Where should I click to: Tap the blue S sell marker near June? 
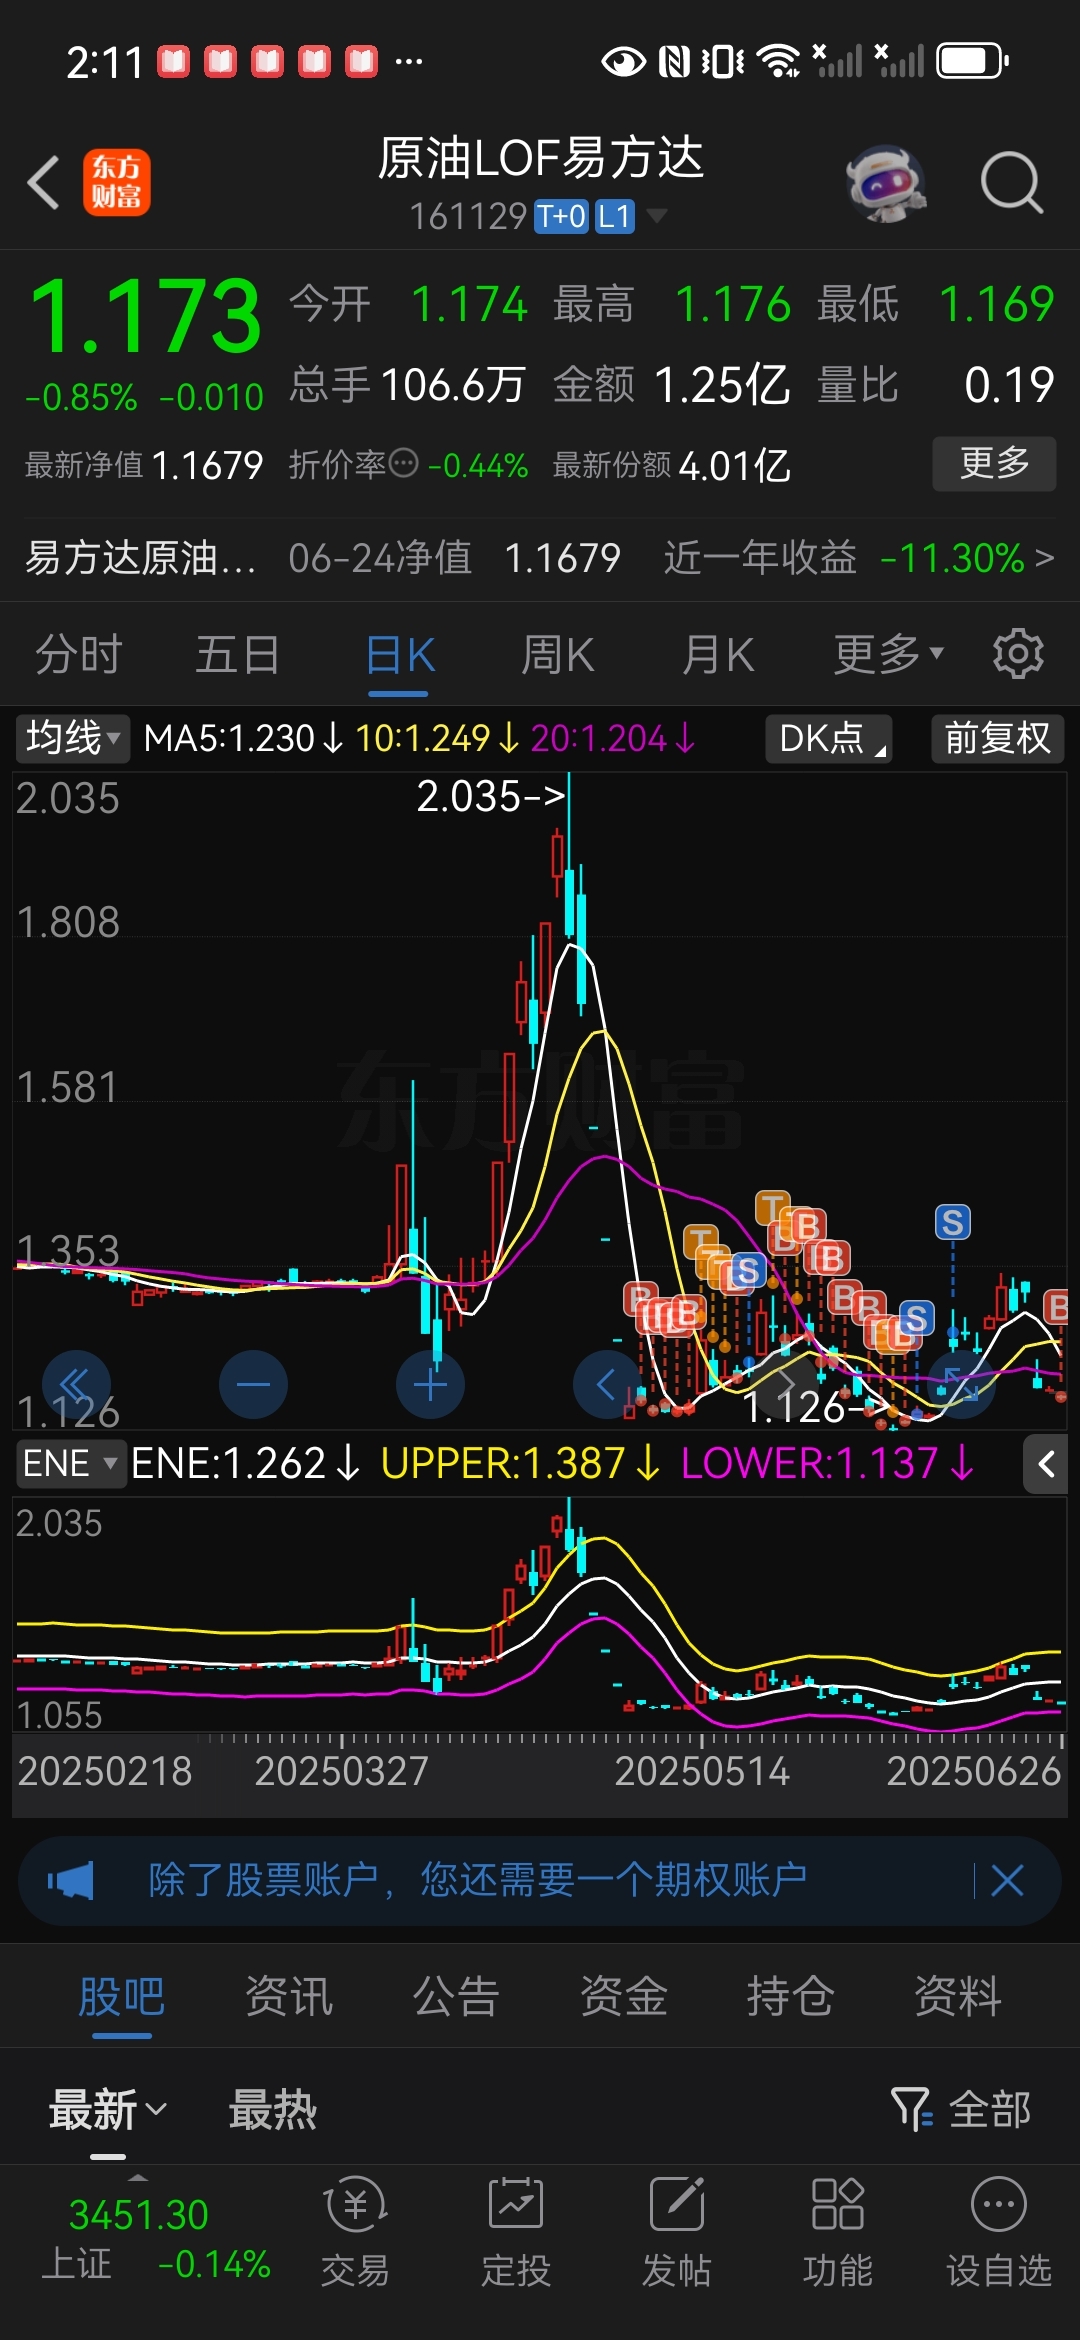coord(952,1222)
